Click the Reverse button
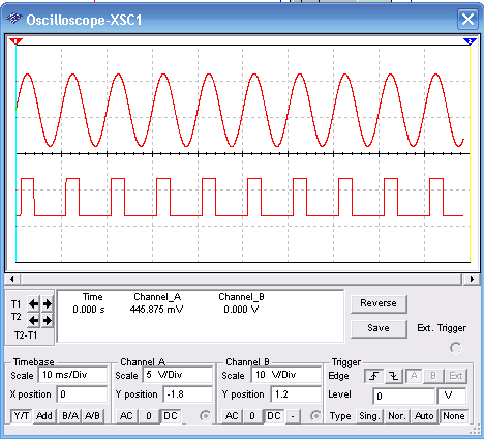This screenshot has height=442, width=487. [379, 303]
